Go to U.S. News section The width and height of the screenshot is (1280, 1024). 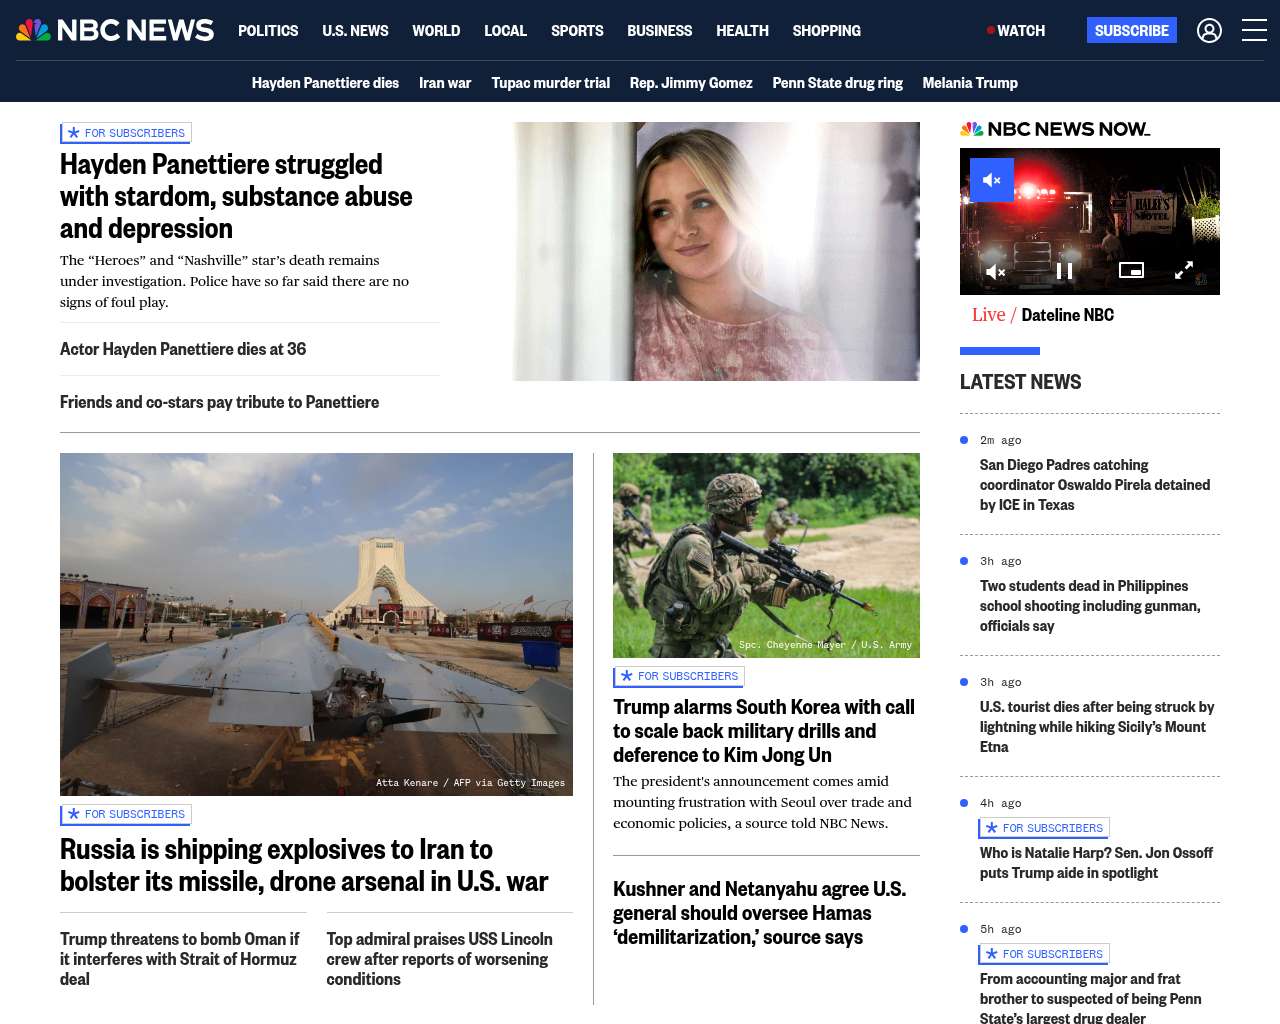[x=355, y=31]
